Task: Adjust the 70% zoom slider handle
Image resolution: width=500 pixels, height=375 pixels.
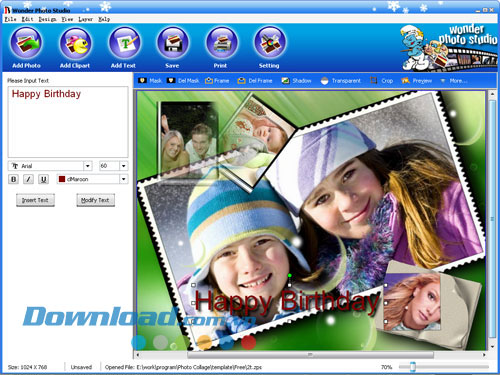Action: coord(413,367)
